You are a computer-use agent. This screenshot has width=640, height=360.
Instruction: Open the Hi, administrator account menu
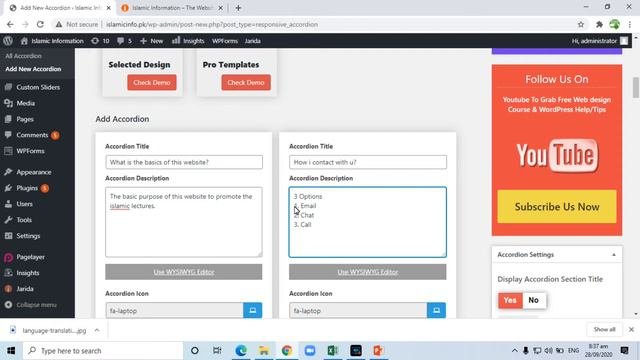point(600,41)
